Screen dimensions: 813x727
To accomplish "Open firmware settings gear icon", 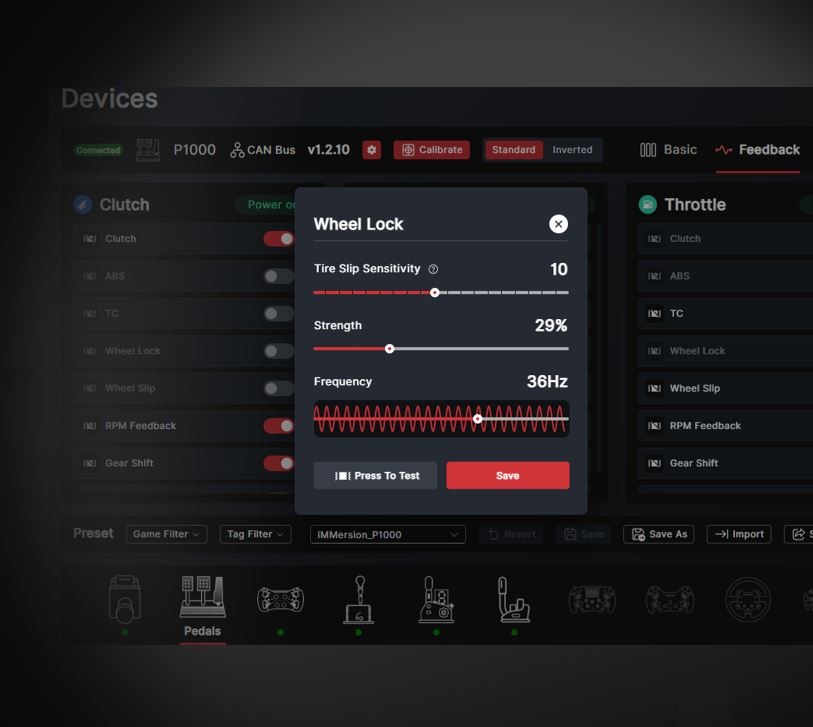I will [x=372, y=150].
